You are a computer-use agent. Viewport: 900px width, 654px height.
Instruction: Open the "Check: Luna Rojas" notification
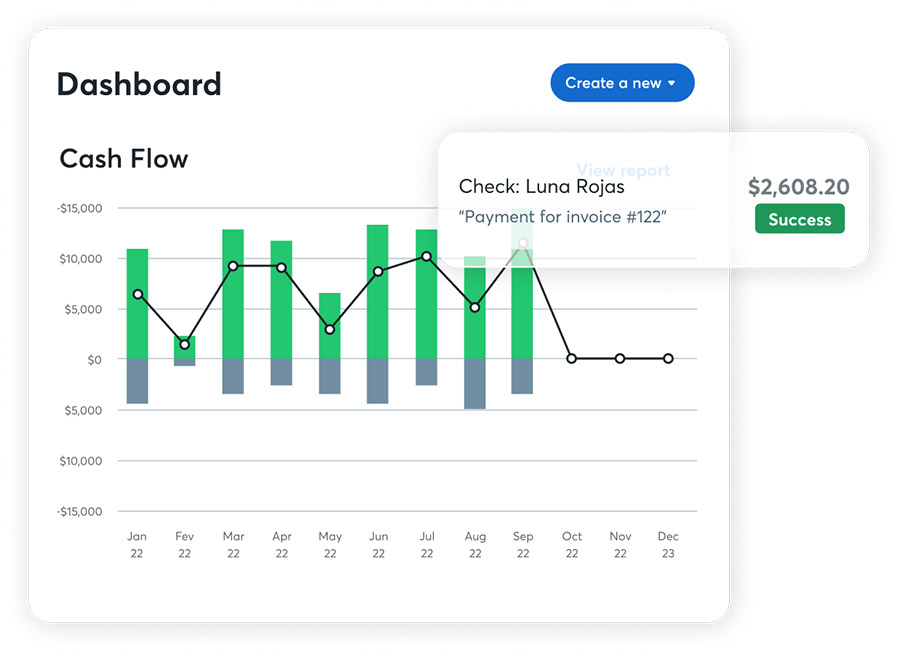[x=541, y=187]
